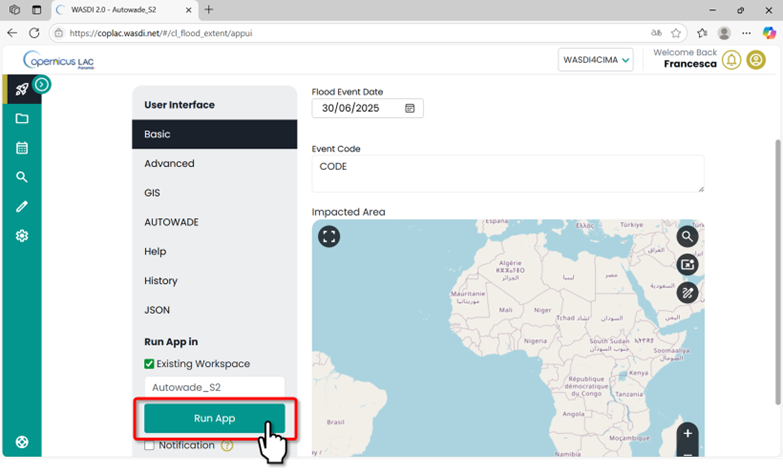Open the Help tab
This screenshot has width=783, height=472.
coord(214,251)
